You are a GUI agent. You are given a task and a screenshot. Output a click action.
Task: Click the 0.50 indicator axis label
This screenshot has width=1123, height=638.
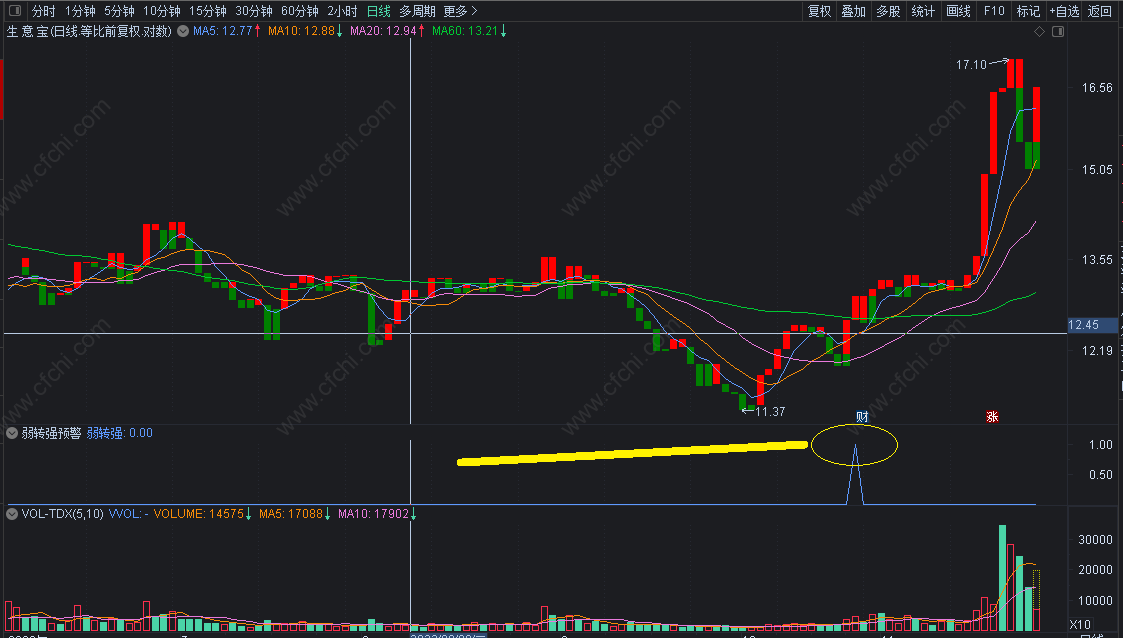[1101, 475]
